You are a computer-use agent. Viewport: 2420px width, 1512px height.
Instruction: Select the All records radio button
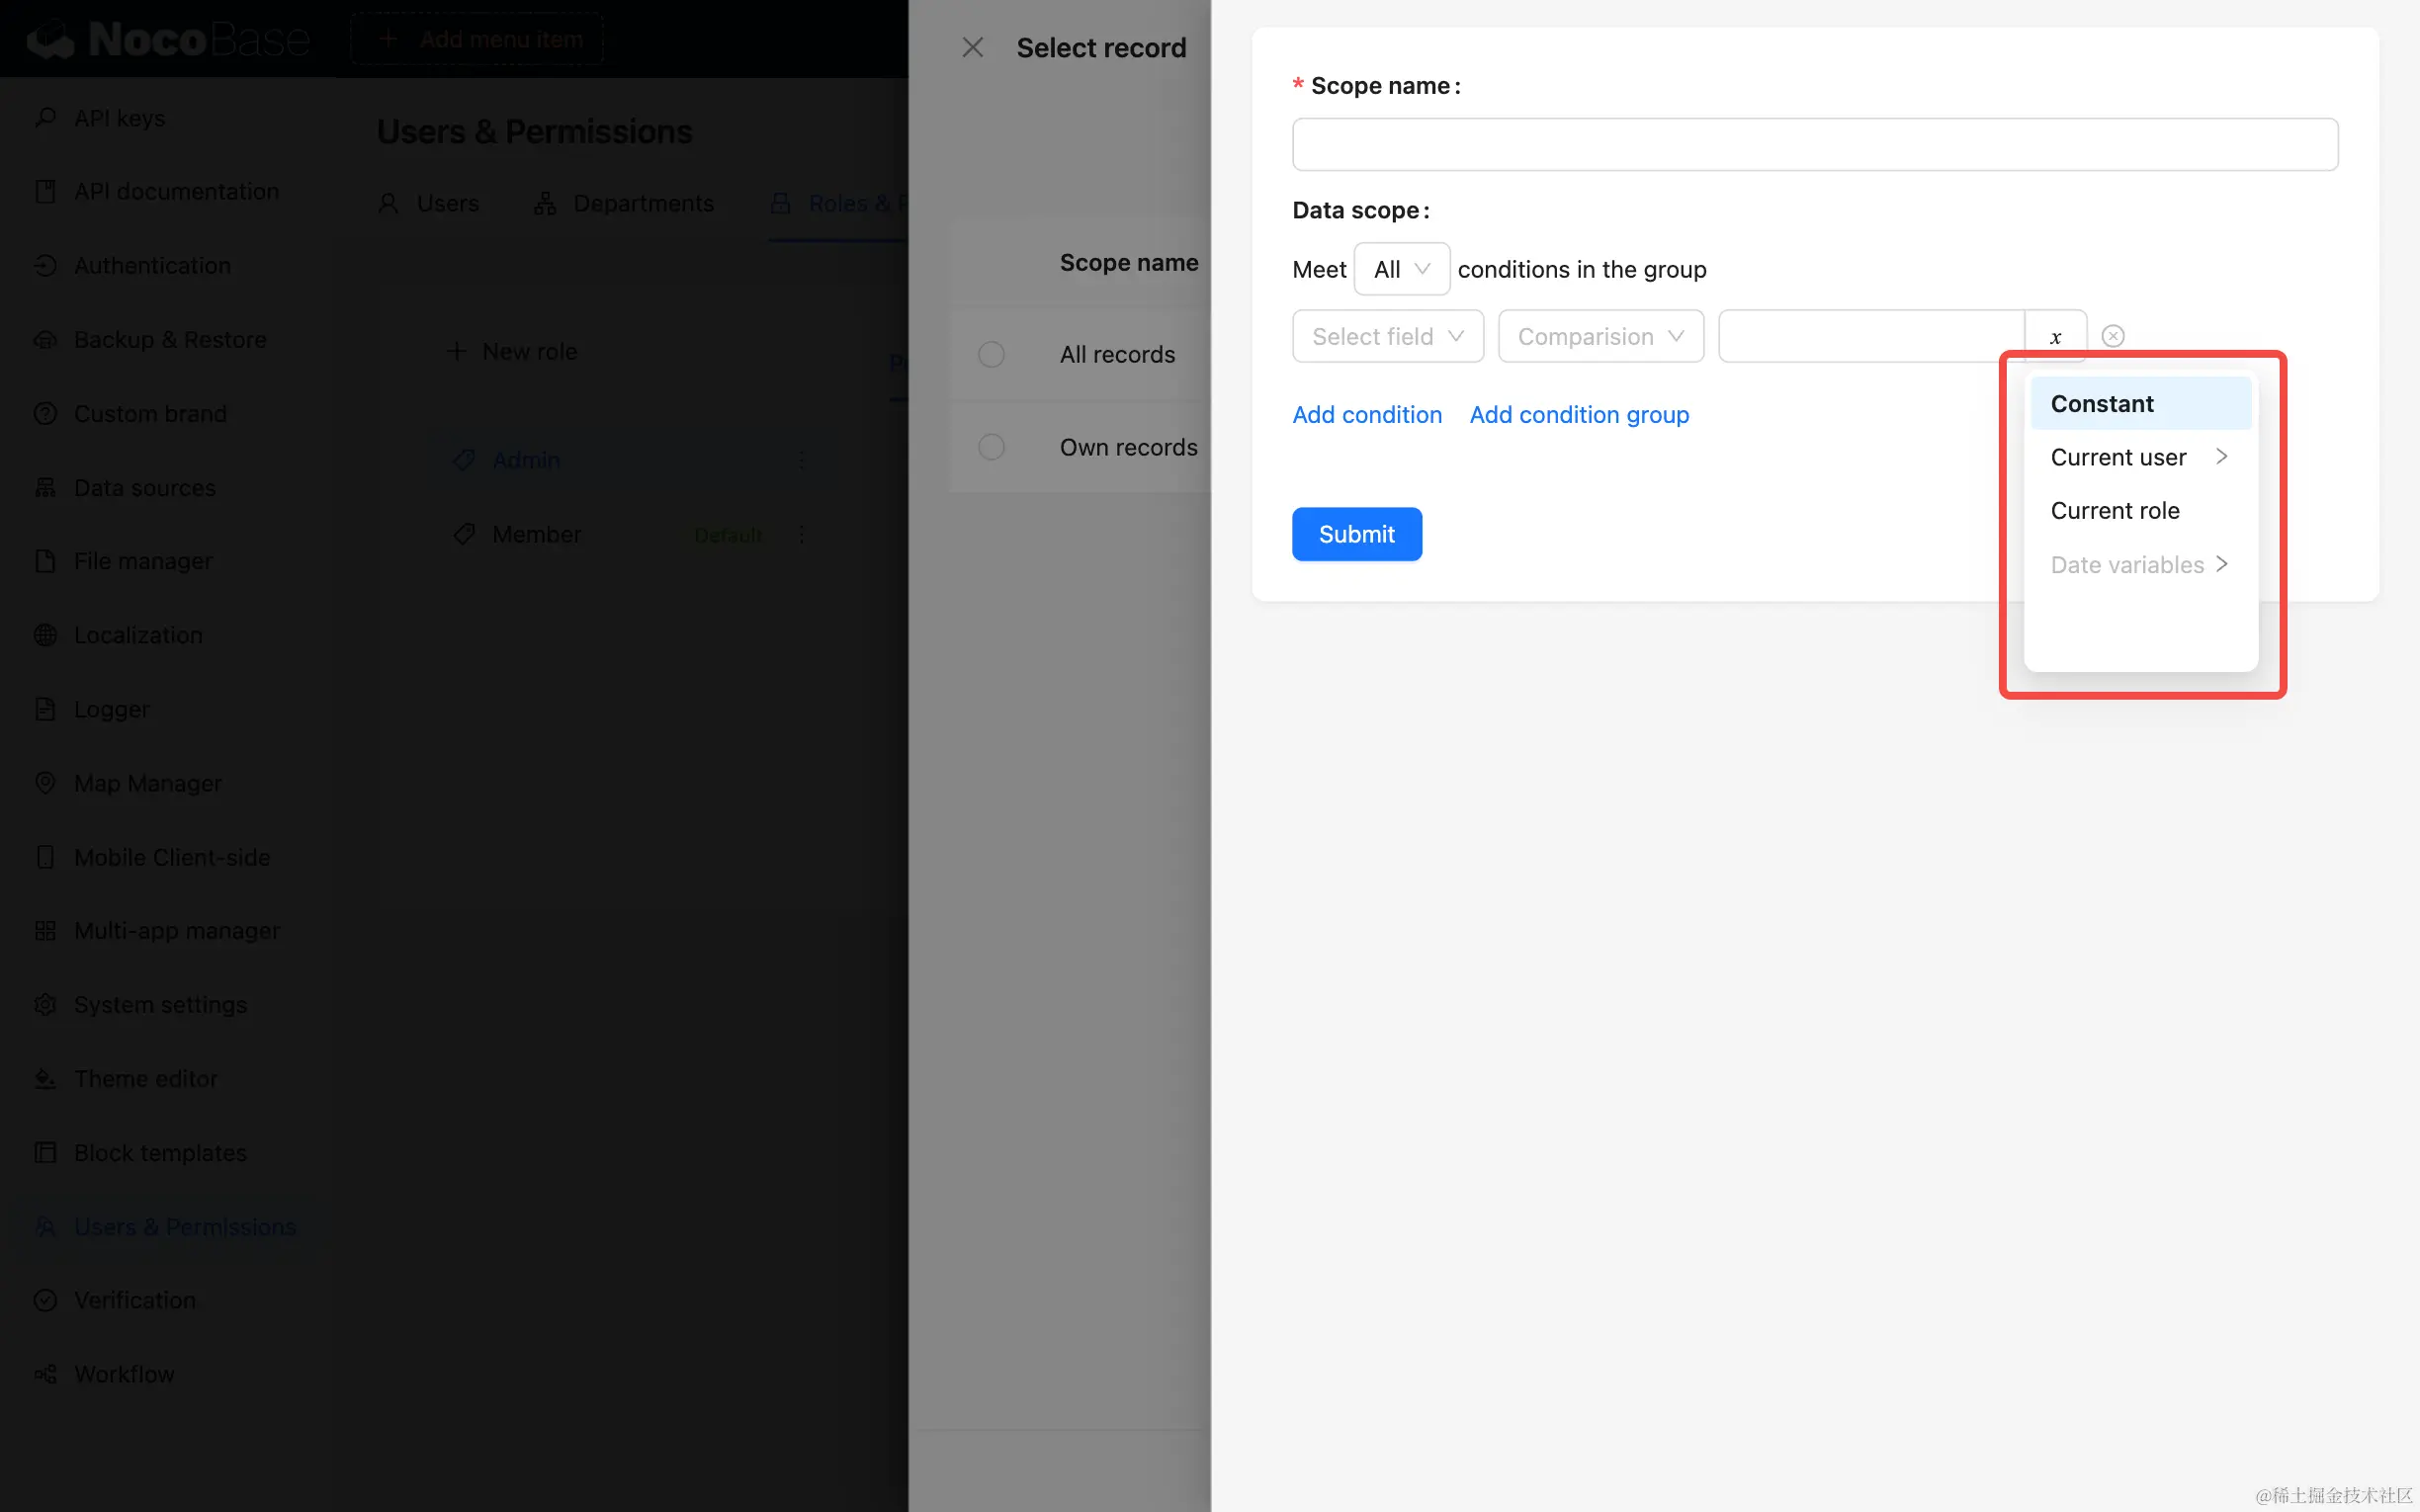point(991,354)
